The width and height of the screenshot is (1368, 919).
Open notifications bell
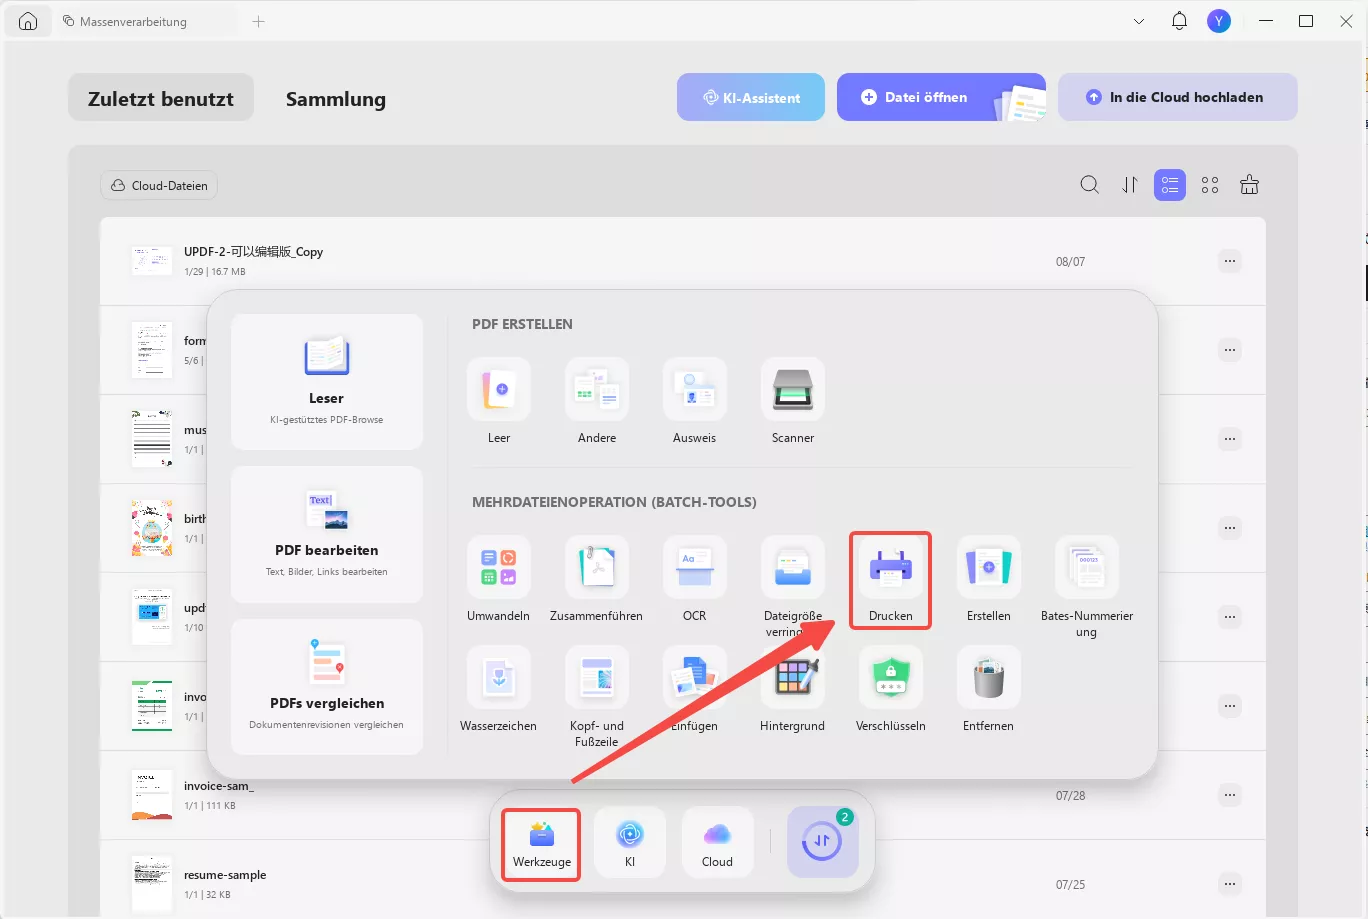(x=1180, y=21)
